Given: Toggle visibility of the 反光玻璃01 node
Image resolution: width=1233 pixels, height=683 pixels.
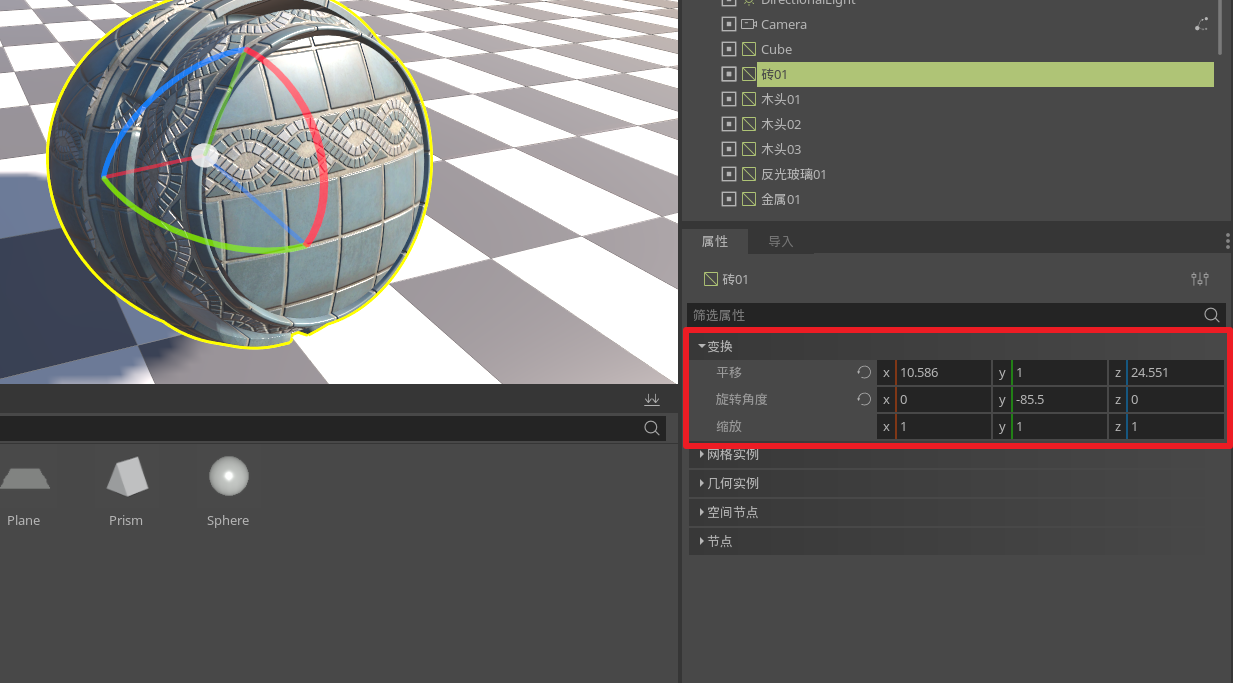Looking at the screenshot, I should [x=728, y=174].
